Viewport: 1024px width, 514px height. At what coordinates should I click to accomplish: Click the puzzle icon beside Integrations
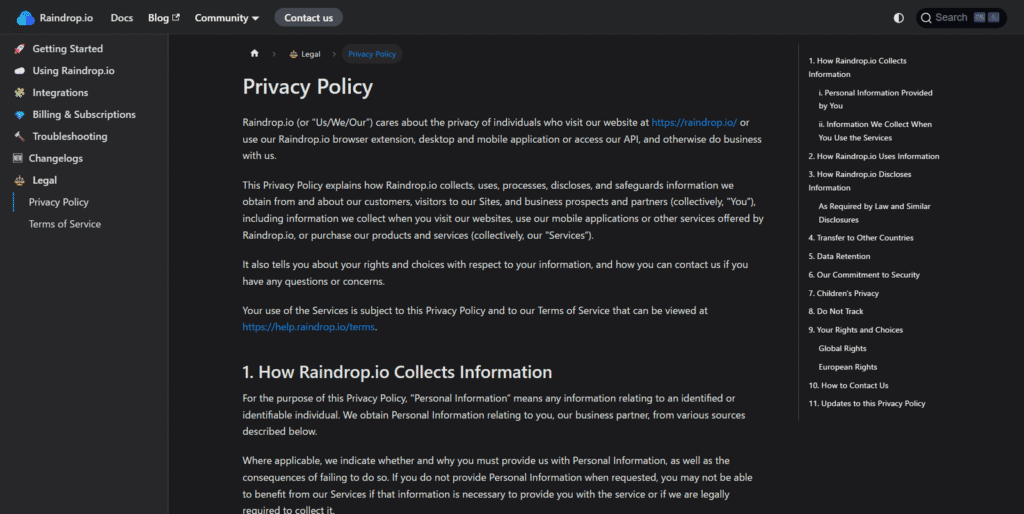tap(20, 93)
